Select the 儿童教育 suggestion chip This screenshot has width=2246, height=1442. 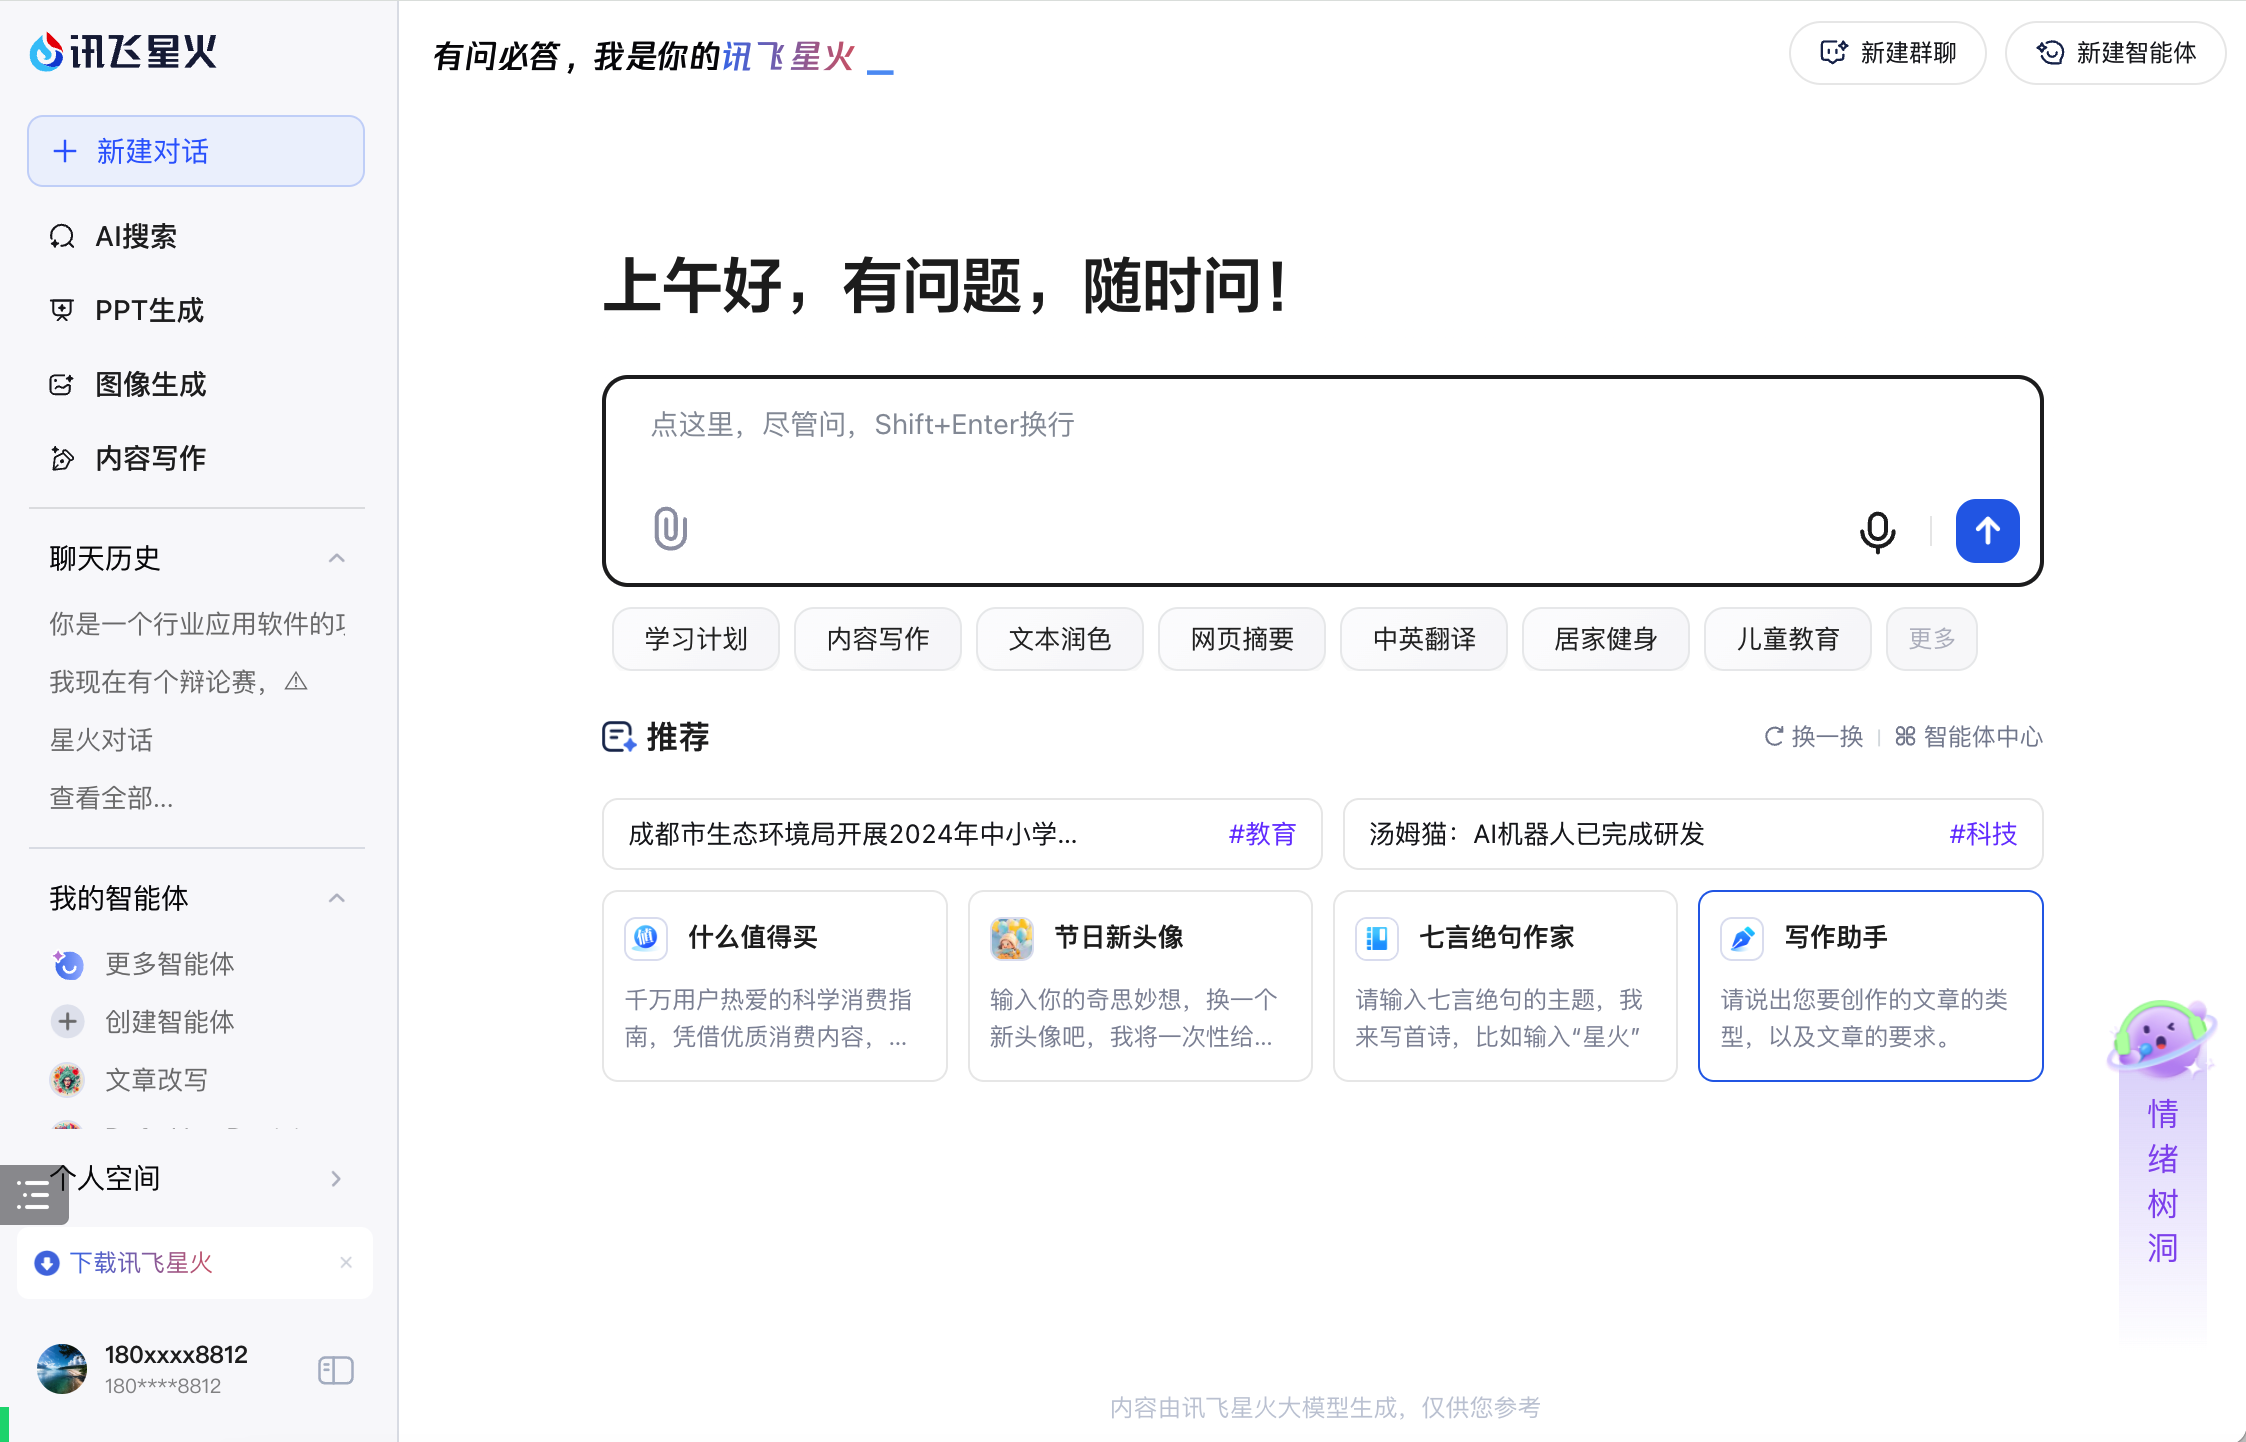coord(1787,638)
